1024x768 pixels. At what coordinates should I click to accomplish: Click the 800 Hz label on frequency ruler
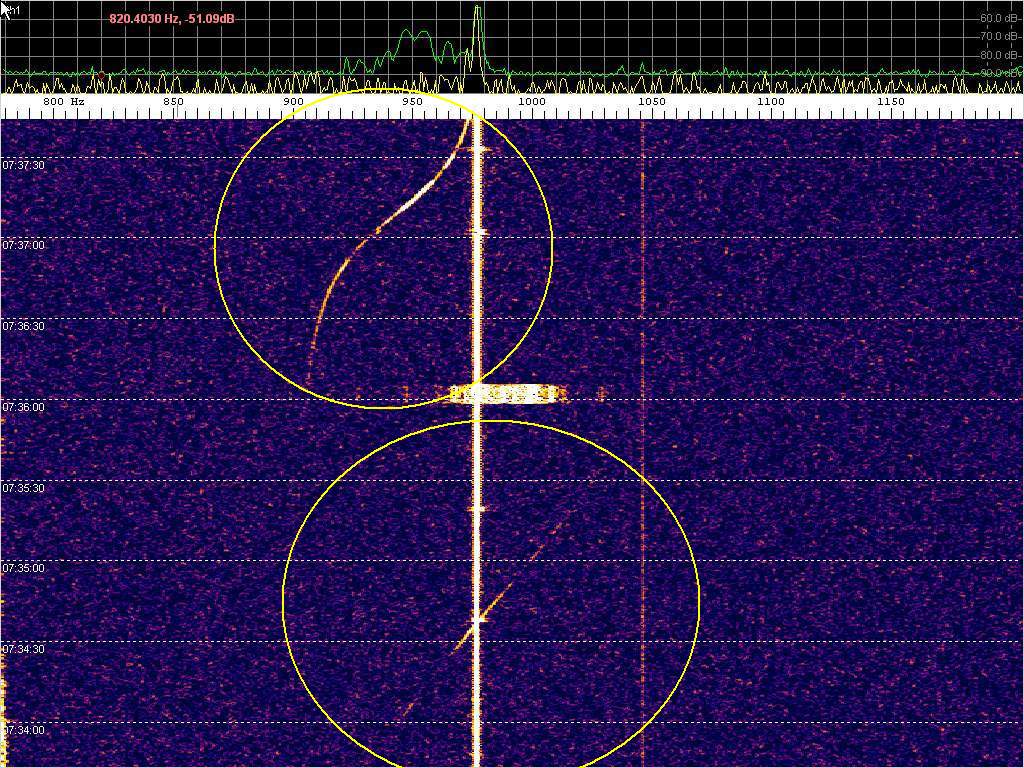point(63,102)
